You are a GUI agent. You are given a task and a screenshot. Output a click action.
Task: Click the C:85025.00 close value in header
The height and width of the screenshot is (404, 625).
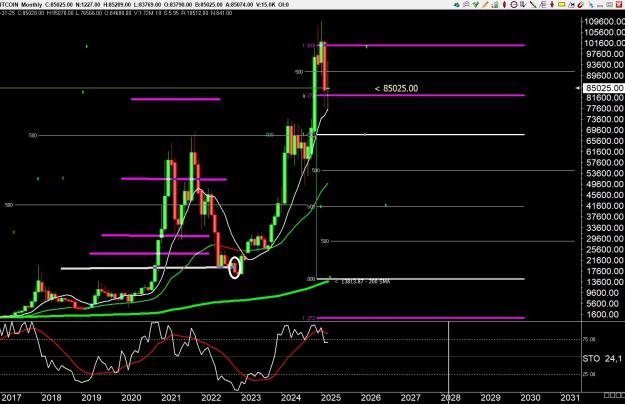[x=59, y=4]
